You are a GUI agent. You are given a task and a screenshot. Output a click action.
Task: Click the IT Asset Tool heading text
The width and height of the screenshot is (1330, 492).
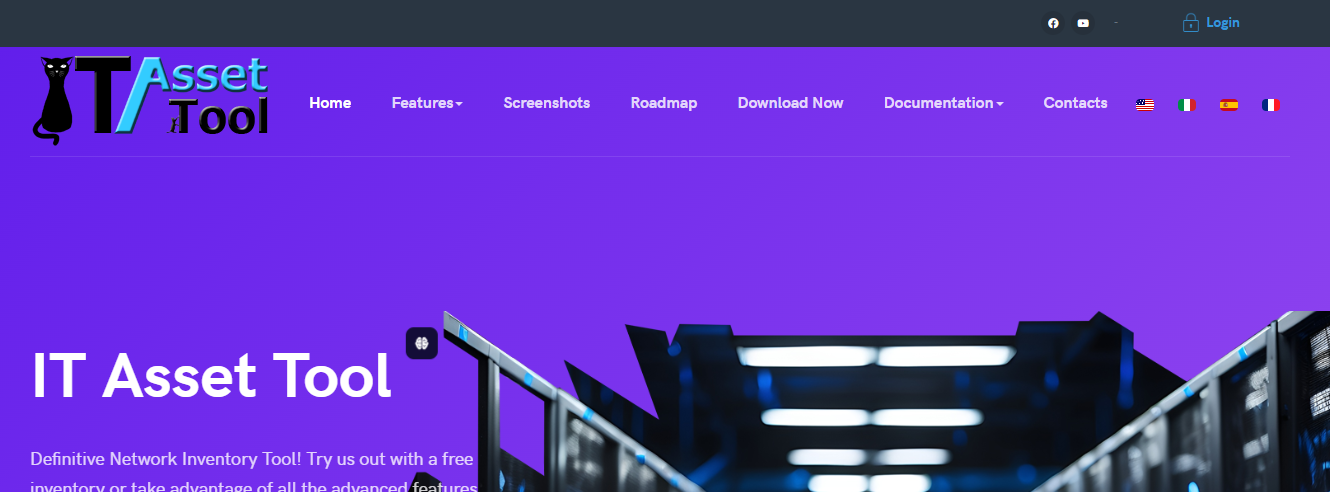(x=211, y=376)
